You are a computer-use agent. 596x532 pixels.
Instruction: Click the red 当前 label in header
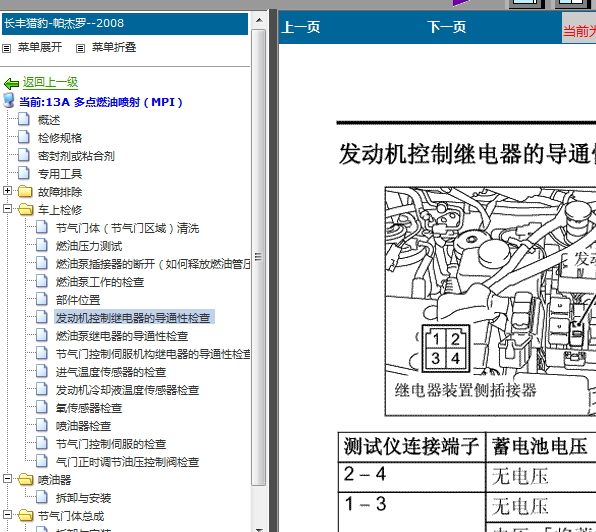click(579, 30)
